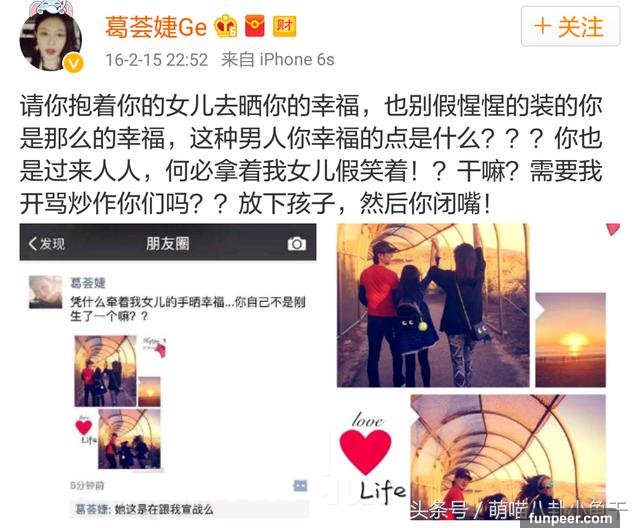640x528 pixels.
Task: Click the red love Life heart graphic
Action: 366,451
